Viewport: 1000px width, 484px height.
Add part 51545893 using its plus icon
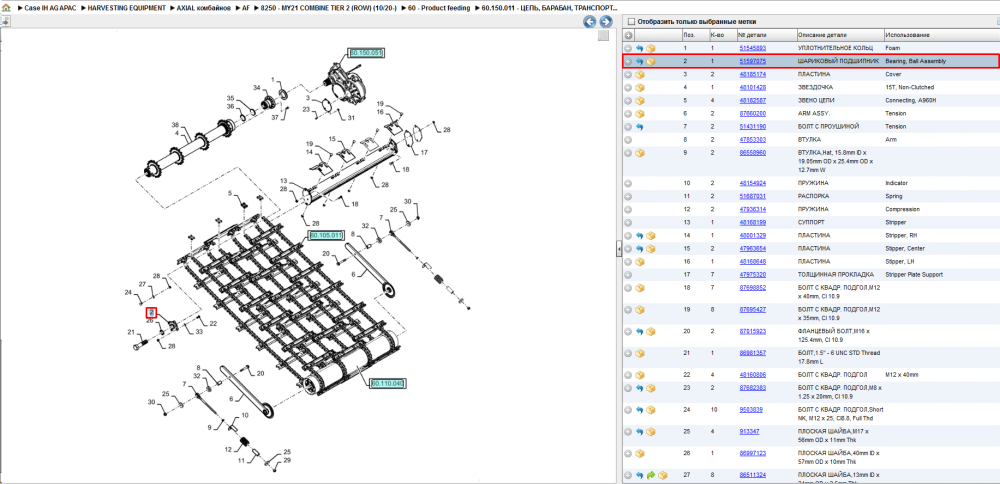coord(628,48)
